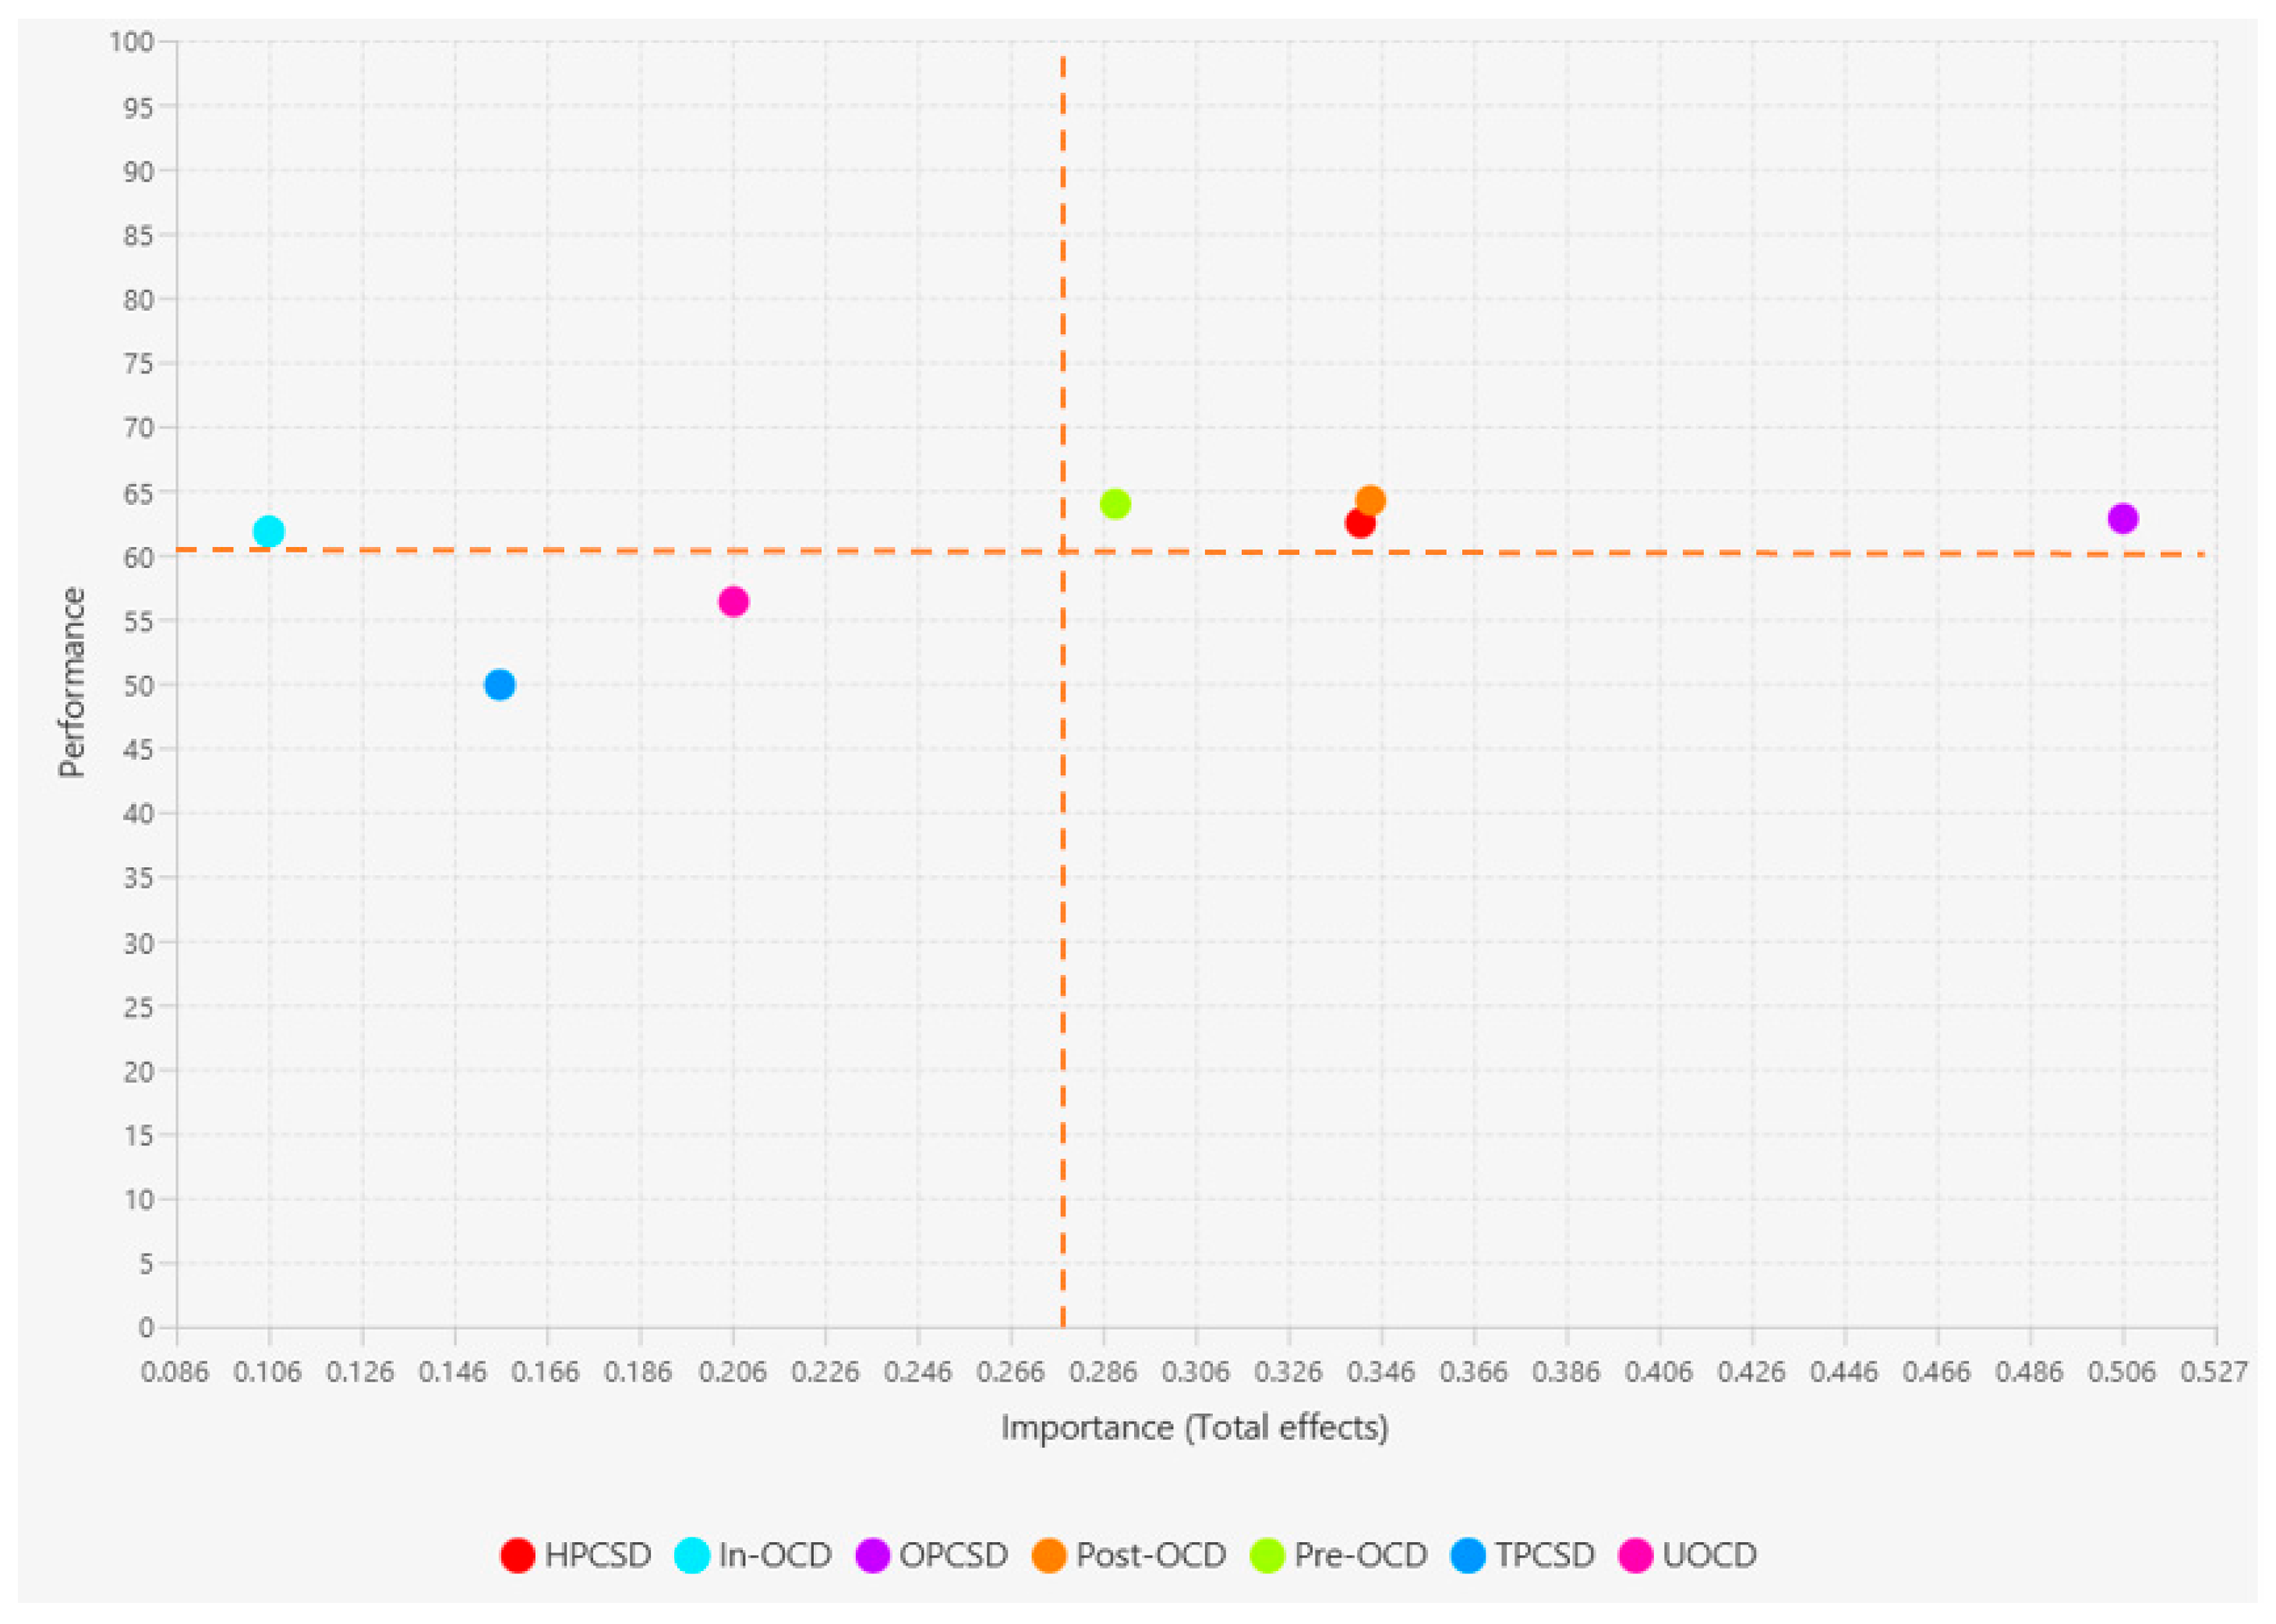Toggle the HPCSD legend label

tap(598, 1555)
